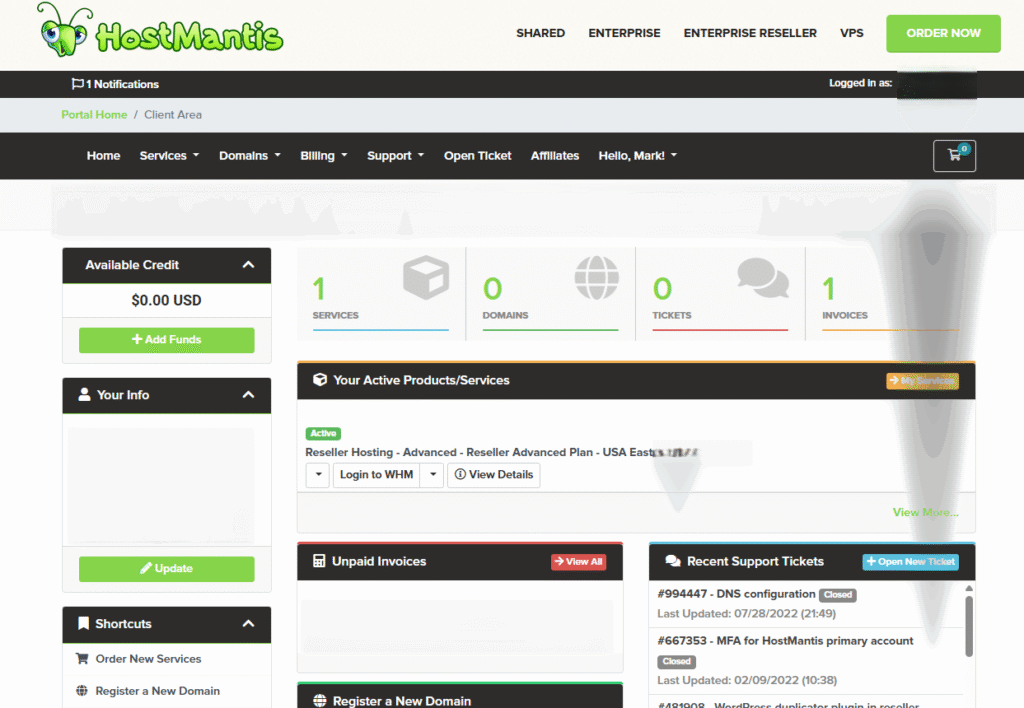The width and height of the screenshot is (1024, 708).
Task: Click the globe icon beside Register a New Domain shortcut
Action: point(82,690)
